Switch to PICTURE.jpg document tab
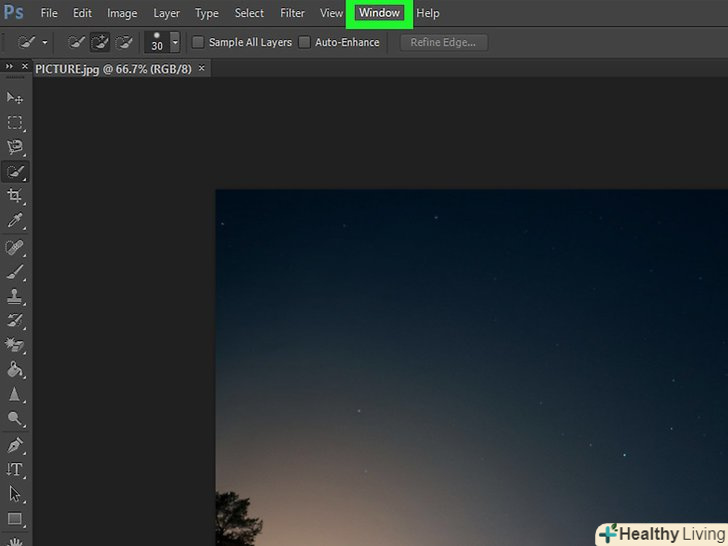The image size is (728, 546). click(x=113, y=69)
